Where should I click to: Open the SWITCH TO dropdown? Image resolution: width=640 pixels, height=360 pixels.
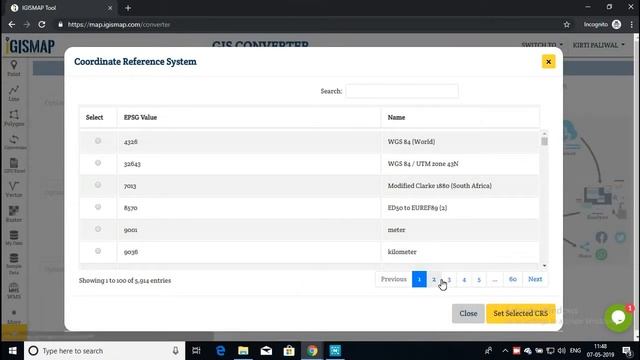pos(542,44)
